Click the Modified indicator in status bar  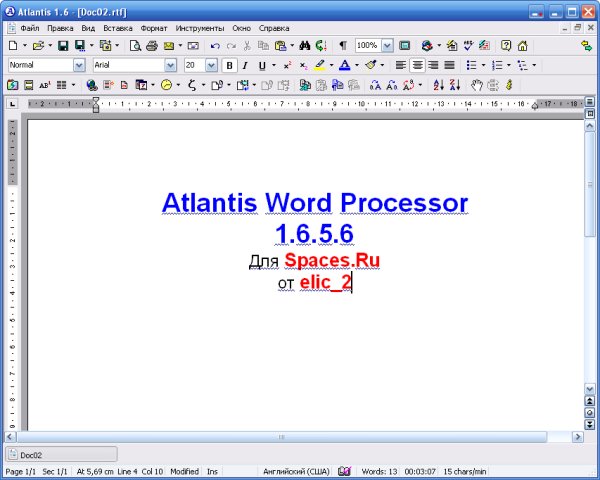(x=184, y=471)
